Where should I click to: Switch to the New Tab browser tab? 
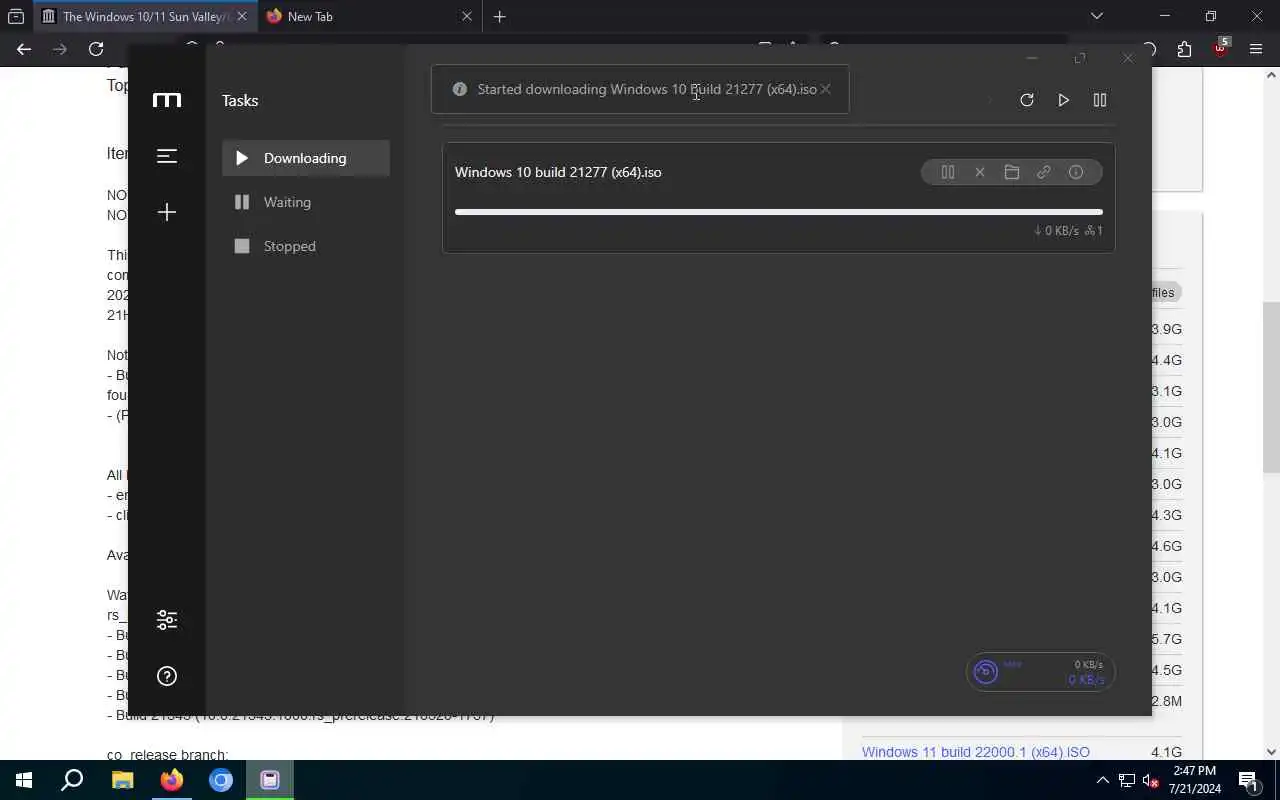[x=369, y=17]
